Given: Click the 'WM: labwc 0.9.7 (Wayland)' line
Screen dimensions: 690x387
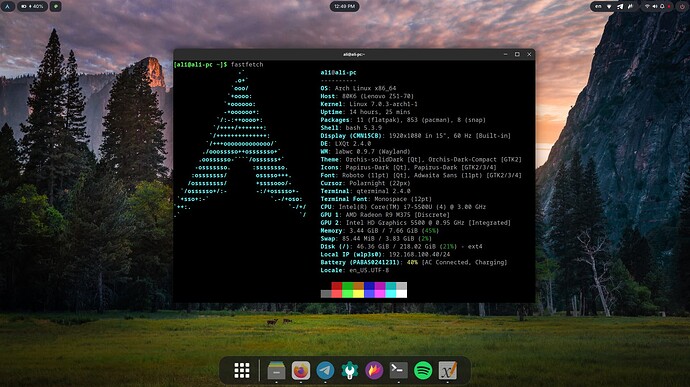Looking at the screenshot, I should pyautogui.click(x=365, y=151).
